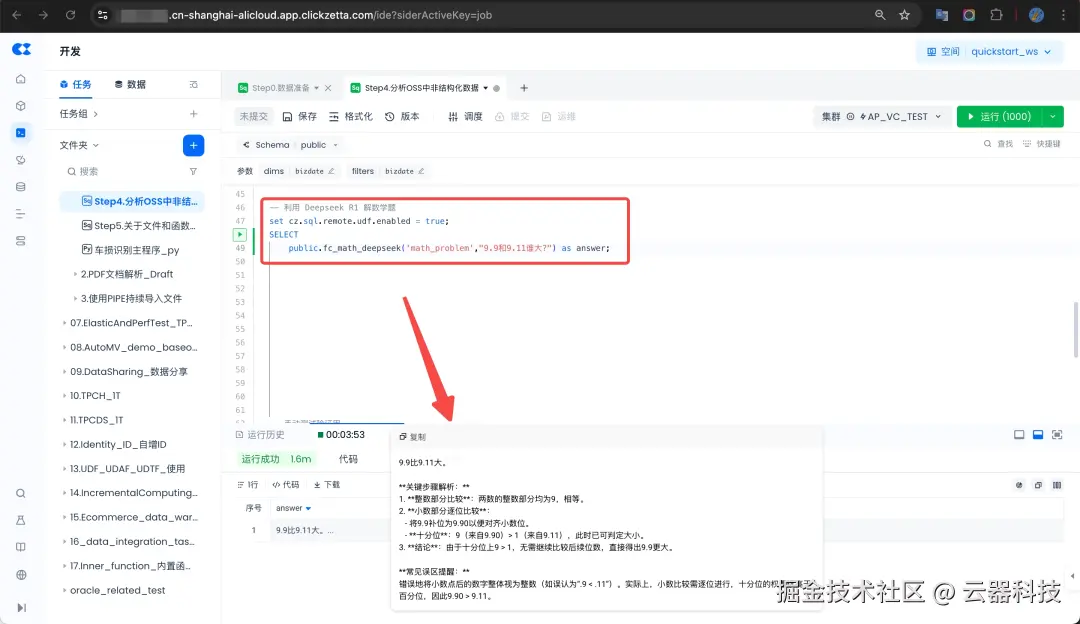Image resolution: width=1080 pixels, height=624 pixels.
Task: Open the home icon in left sidebar
Action: [x=21, y=79]
